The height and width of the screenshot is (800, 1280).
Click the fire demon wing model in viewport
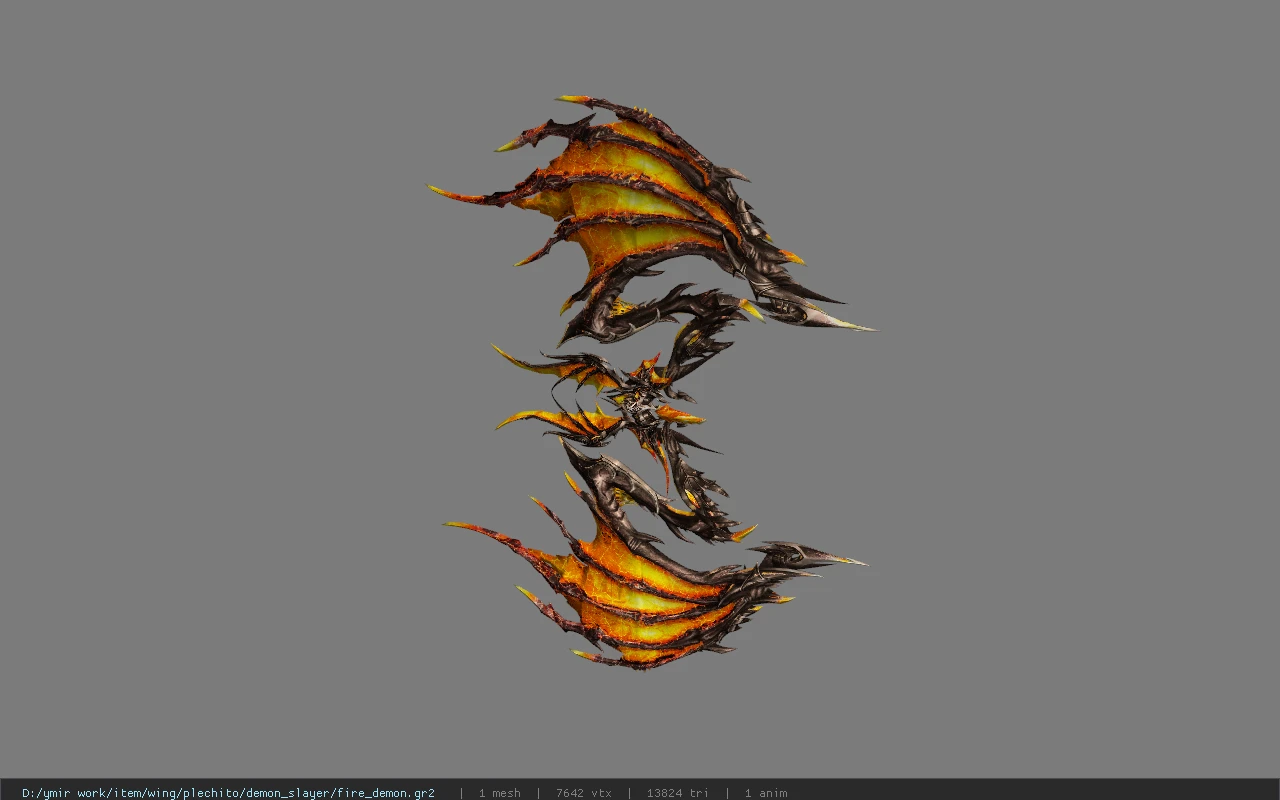click(651, 382)
